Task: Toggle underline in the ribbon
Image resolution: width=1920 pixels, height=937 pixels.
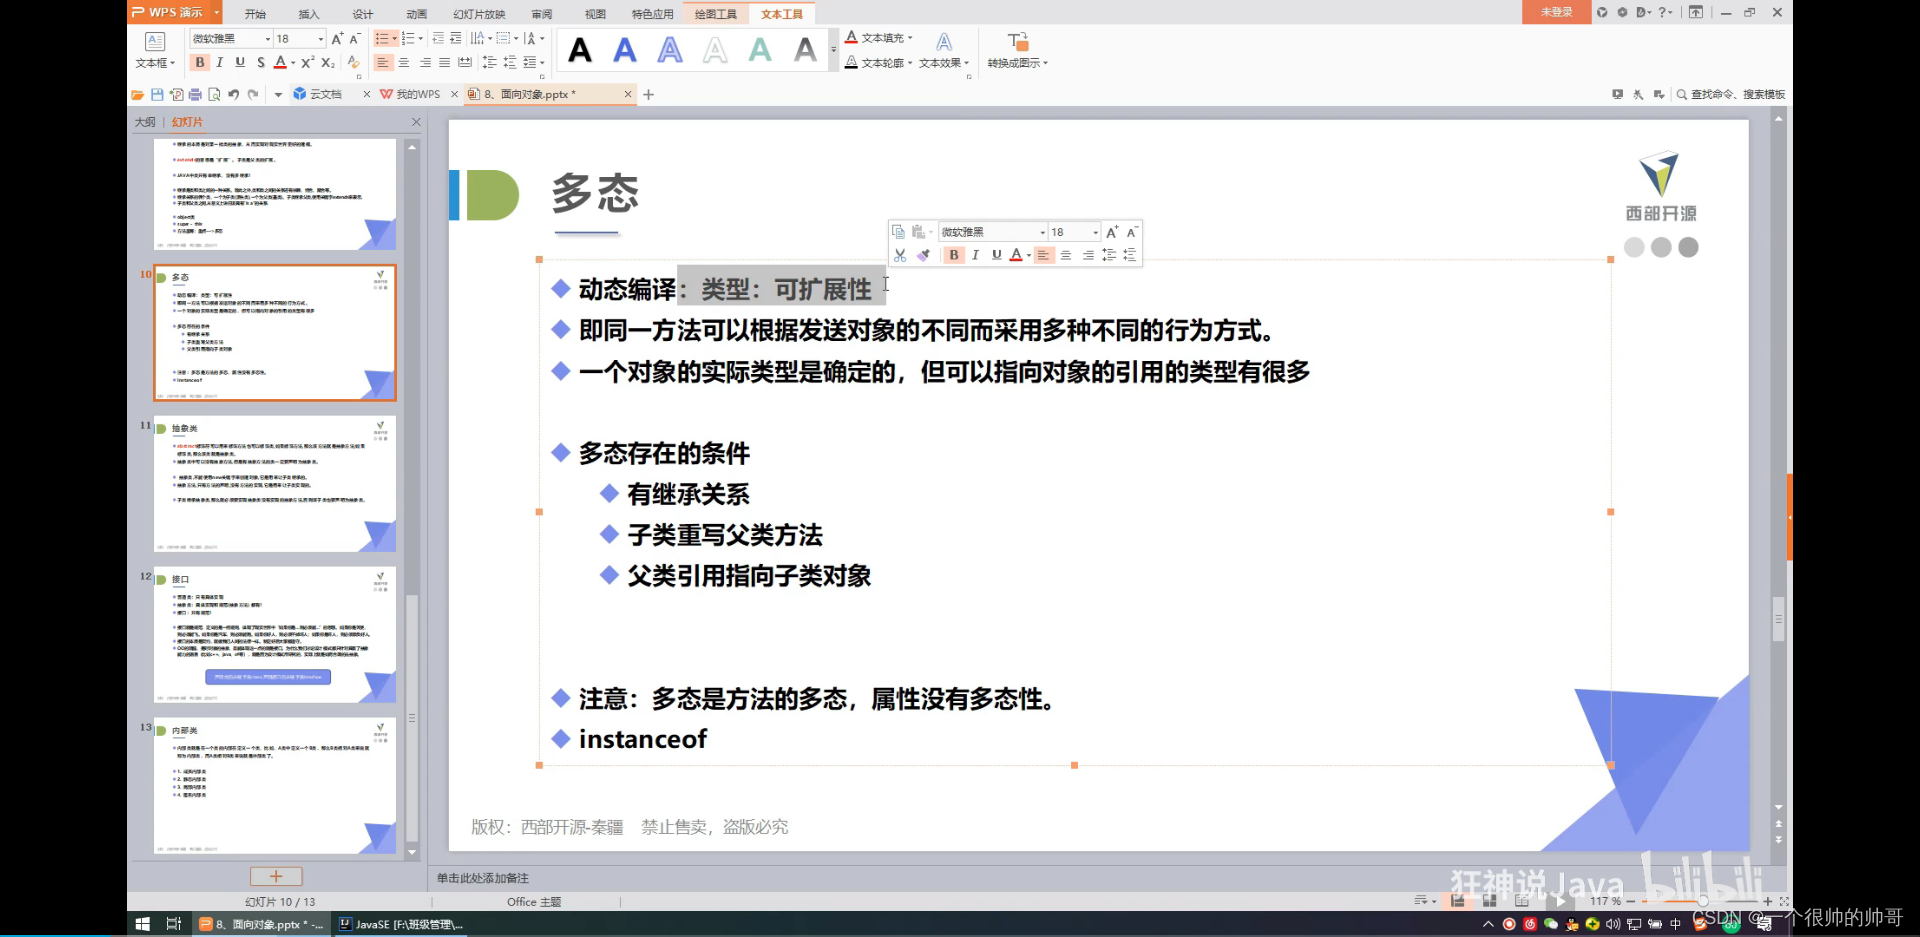Action: tap(240, 62)
